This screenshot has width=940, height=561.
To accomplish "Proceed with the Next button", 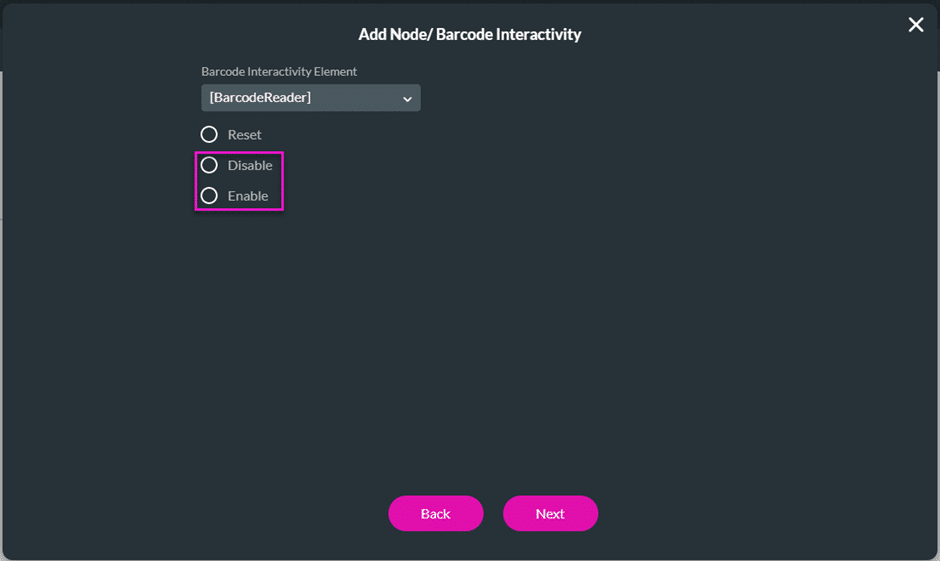I will [550, 513].
